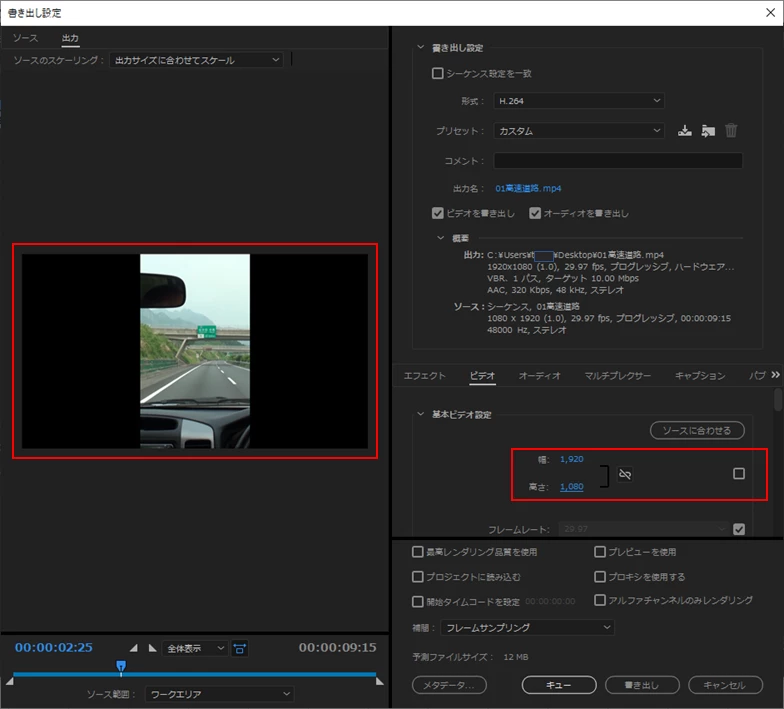Enable プロジェクトに読み込む checkbox
Image resolution: width=784 pixels, height=709 pixels.
(418, 577)
